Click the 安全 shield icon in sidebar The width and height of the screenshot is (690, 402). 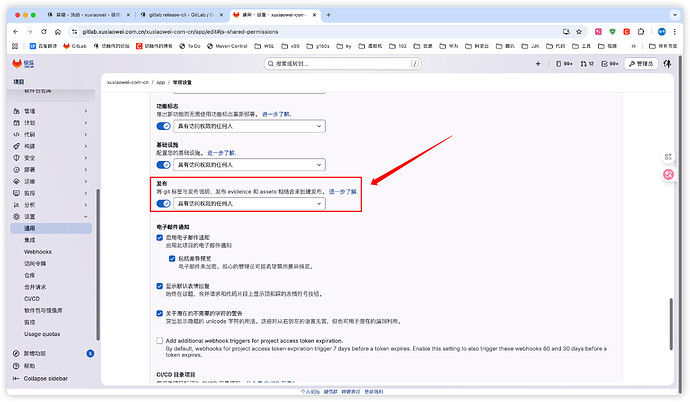click(x=15, y=158)
